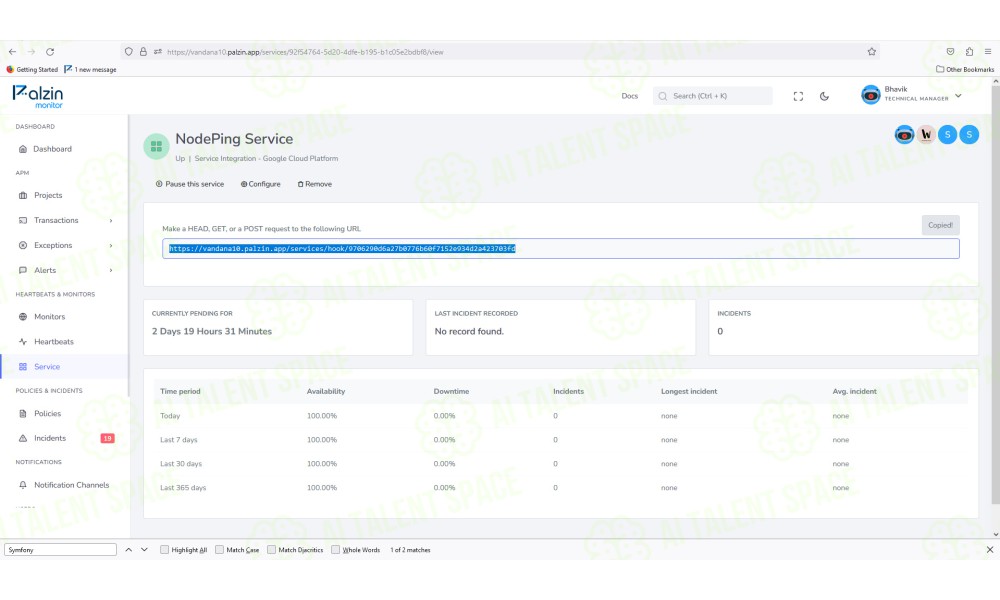The height and width of the screenshot is (600, 1000).
Task: Click '2 Days 19 Hours 31 Minutes' pending value
Action: [x=212, y=332]
